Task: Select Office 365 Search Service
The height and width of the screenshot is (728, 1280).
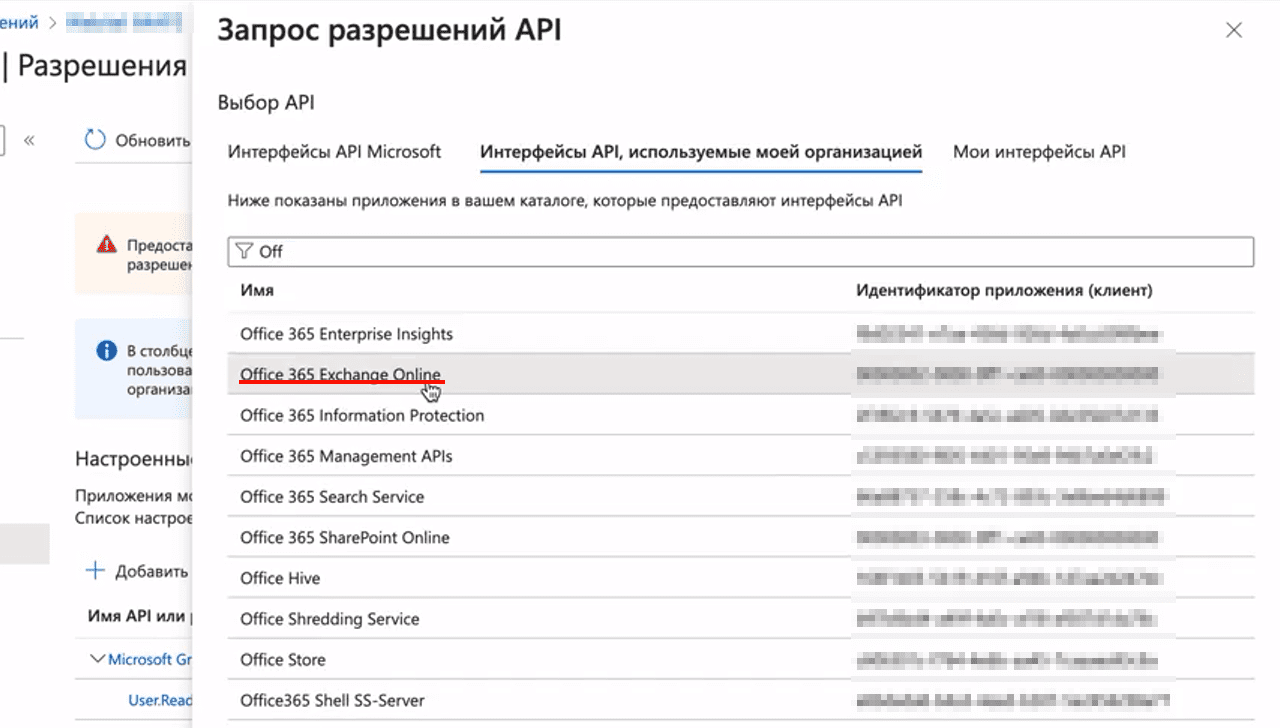Action: pos(740,497)
